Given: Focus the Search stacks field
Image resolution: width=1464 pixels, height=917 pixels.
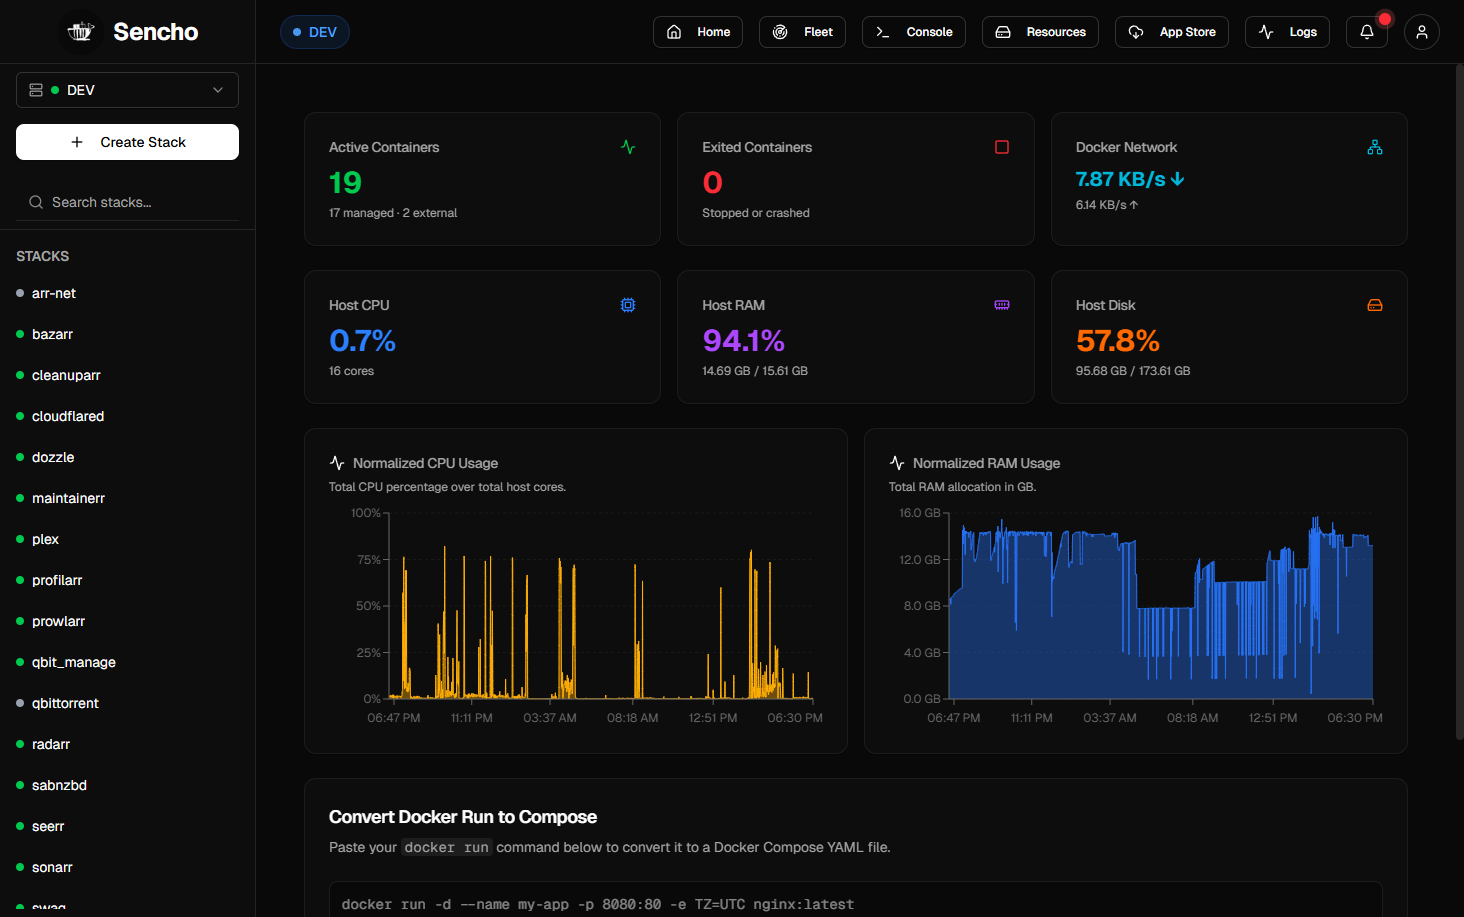Looking at the screenshot, I should 127,202.
